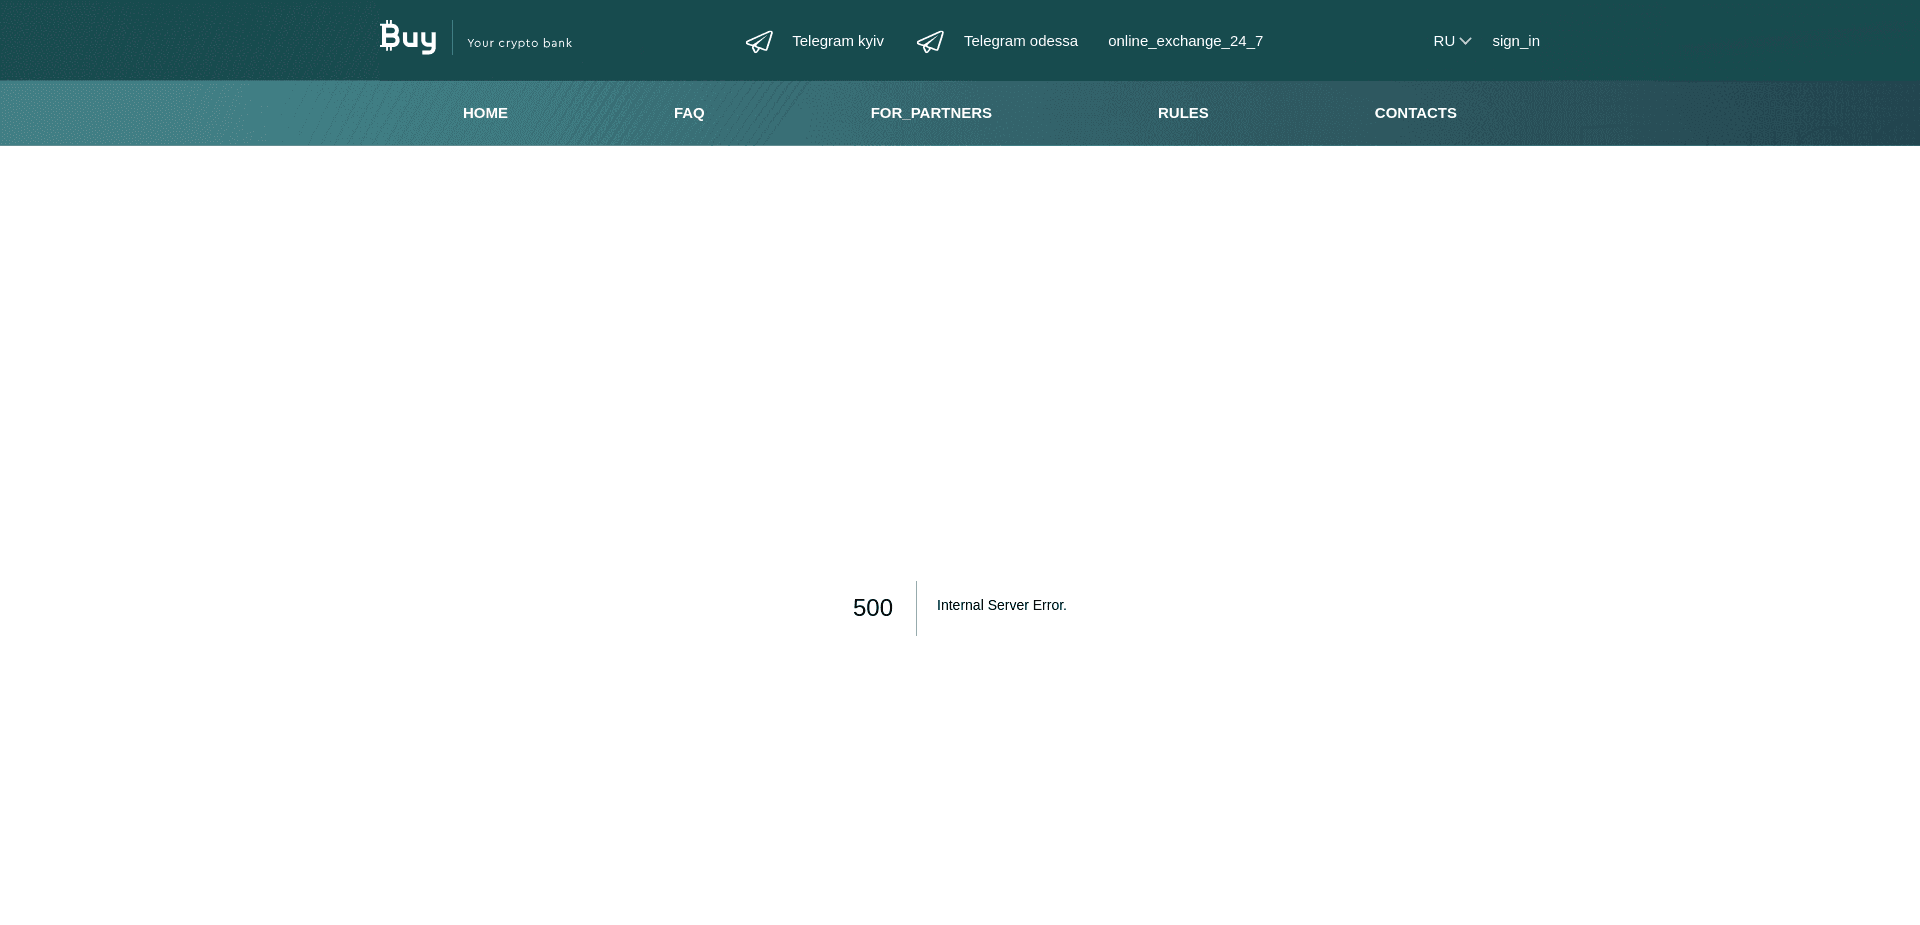Click the 500 Internal Server Error message
1920x925 pixels.
coord(960,607)
